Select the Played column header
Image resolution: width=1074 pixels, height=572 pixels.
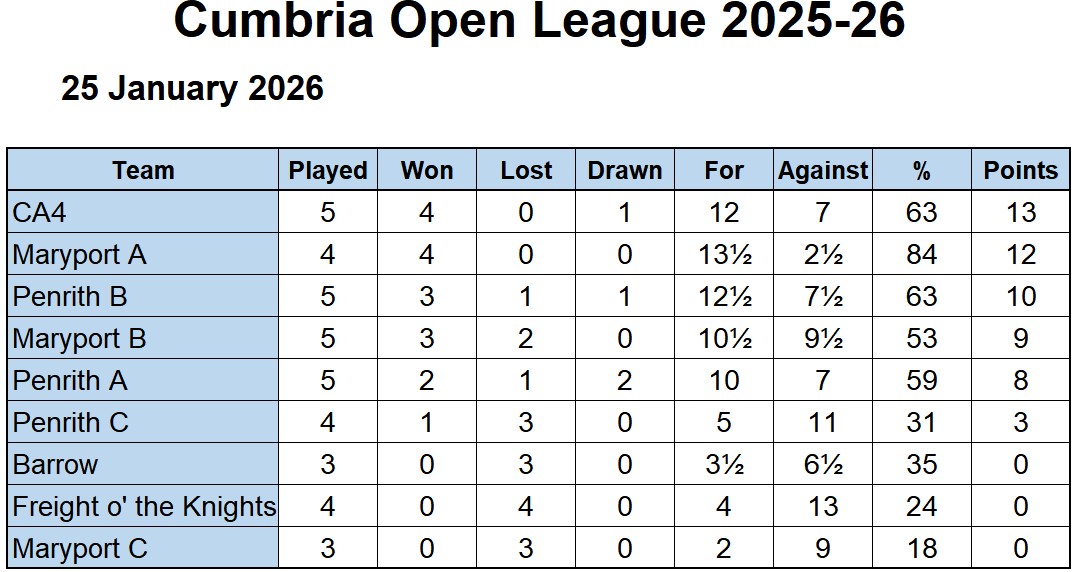click(328, 170)
